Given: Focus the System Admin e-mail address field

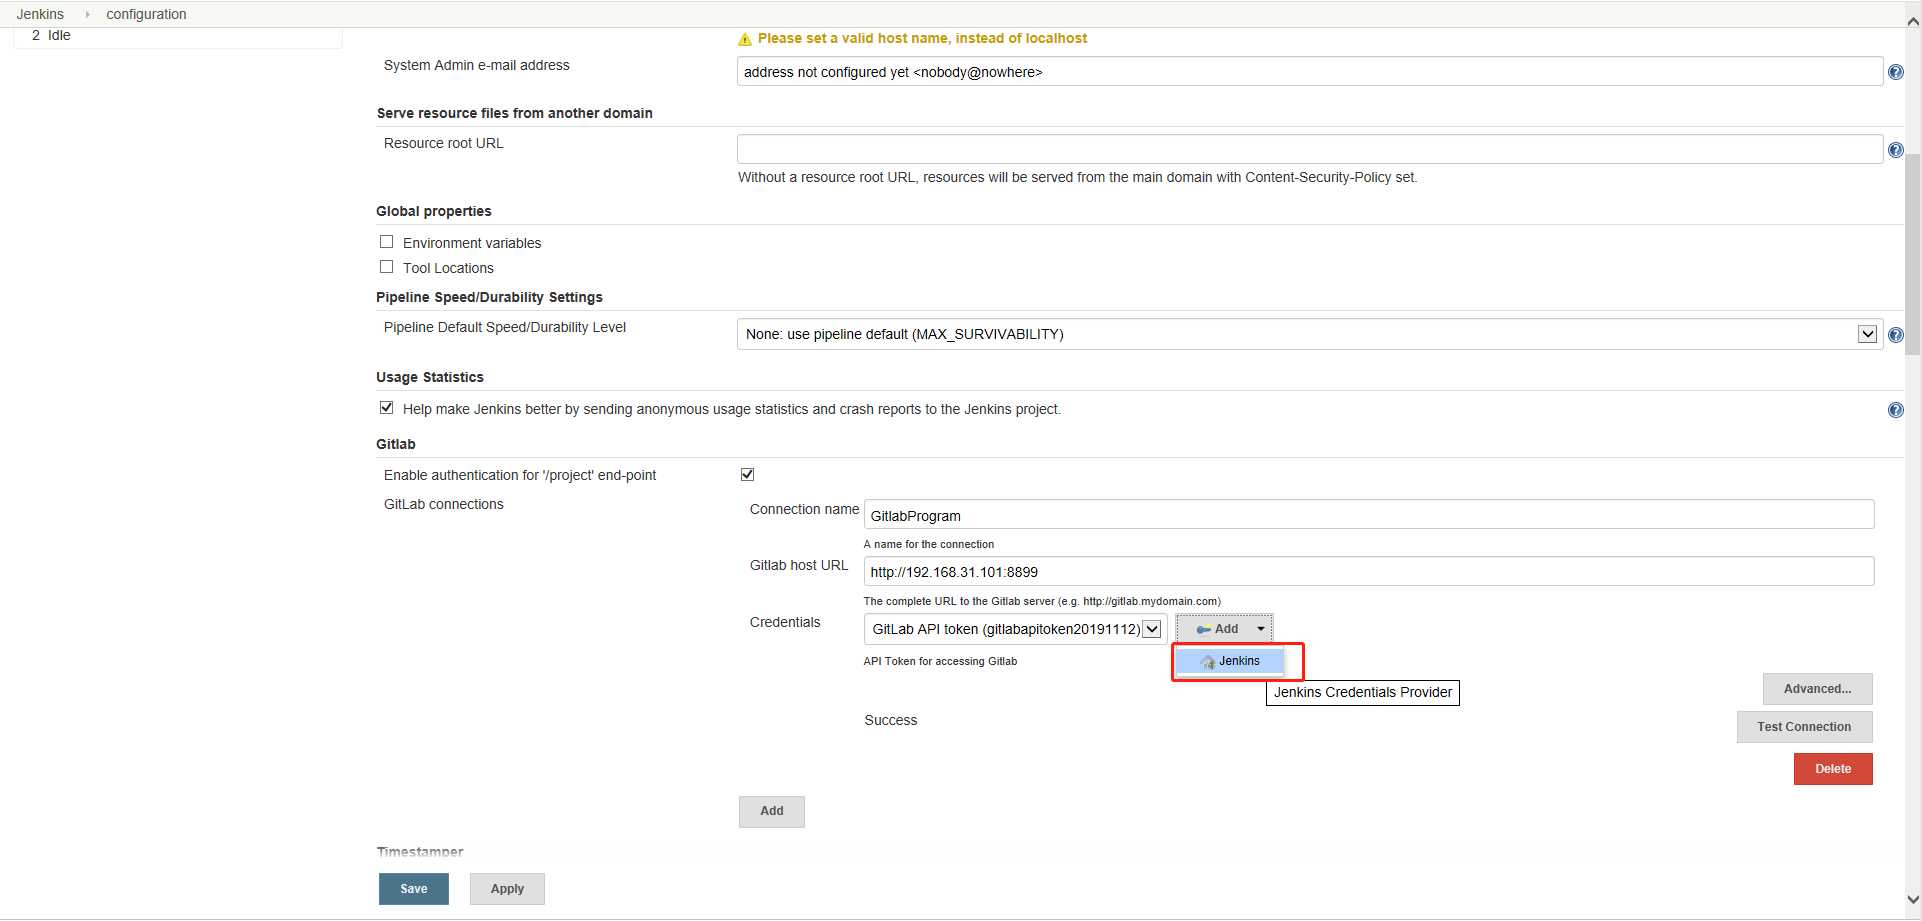Looking at the screenshot, I should click(1309, 72).
